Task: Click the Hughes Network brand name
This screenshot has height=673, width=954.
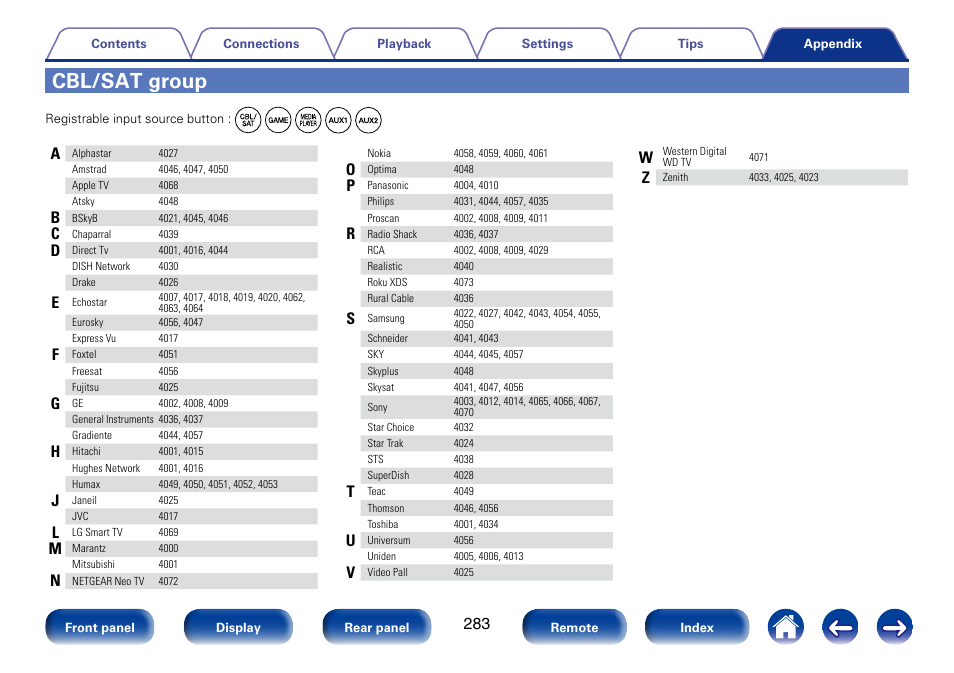Action: [106, 468]
